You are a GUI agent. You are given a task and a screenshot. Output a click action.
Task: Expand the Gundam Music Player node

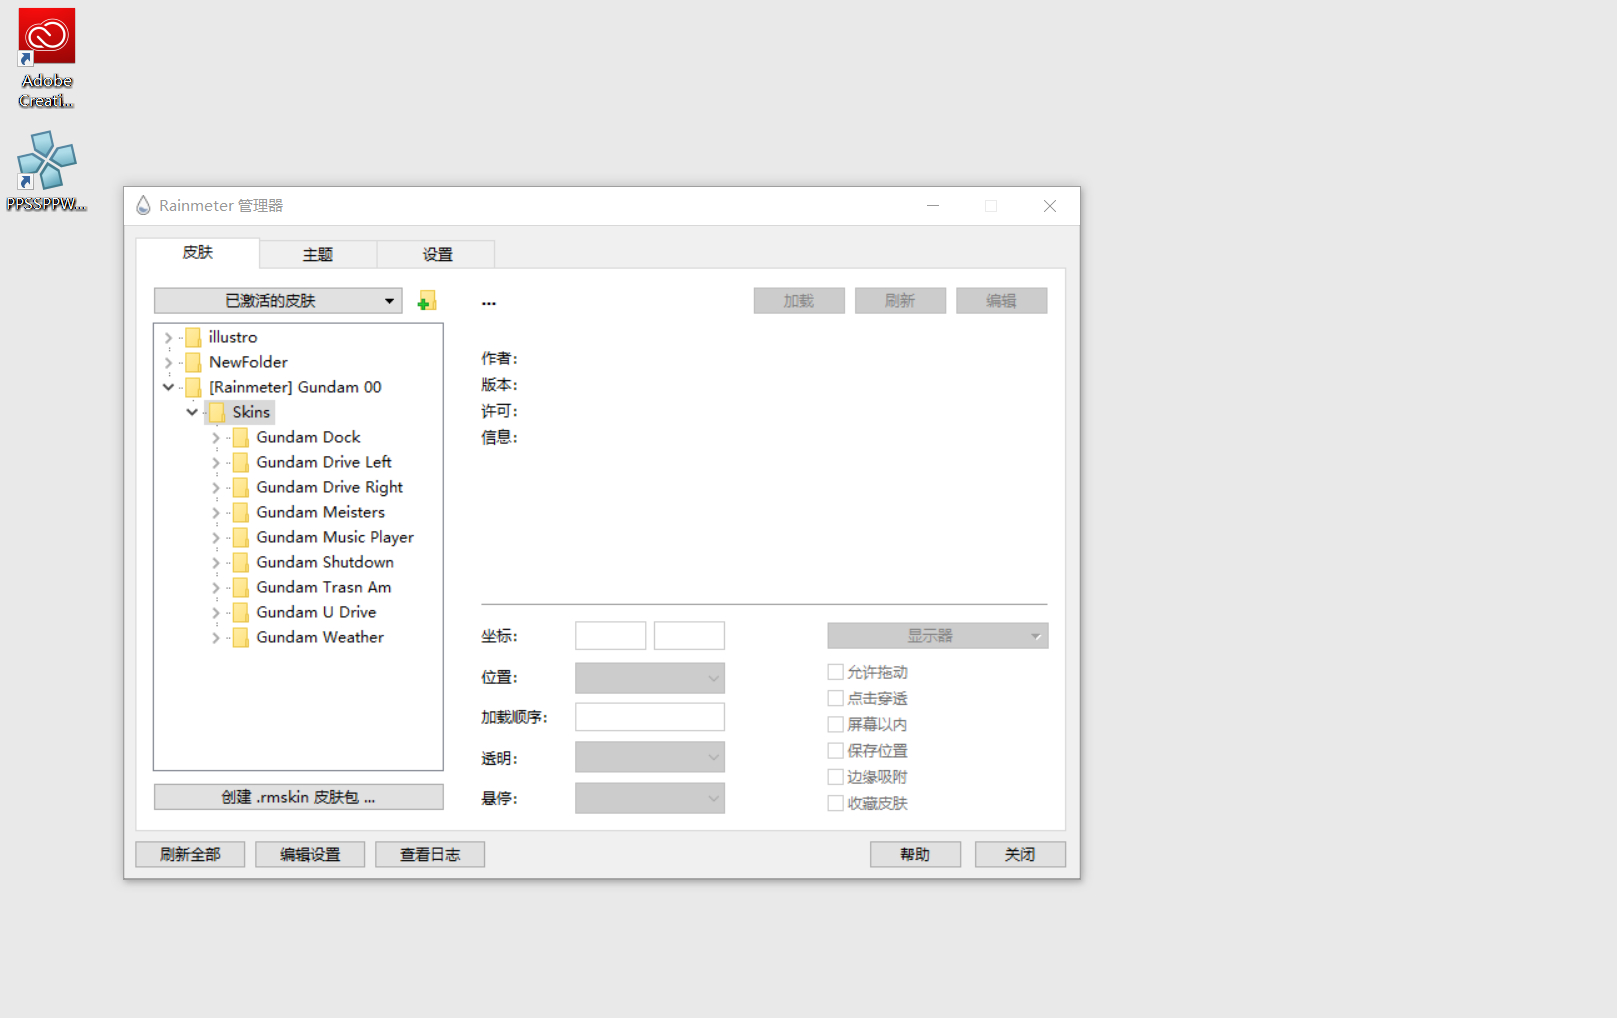[215, 538]
